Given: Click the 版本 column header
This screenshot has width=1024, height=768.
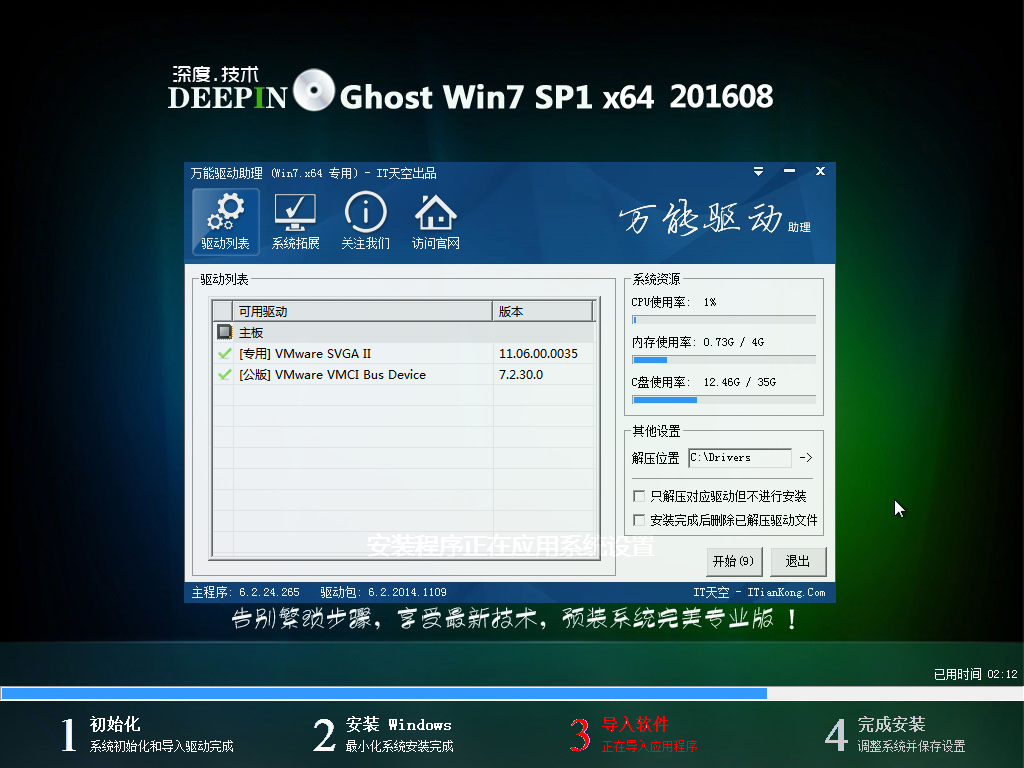Looking at the screenshot, I should (540, 310).
